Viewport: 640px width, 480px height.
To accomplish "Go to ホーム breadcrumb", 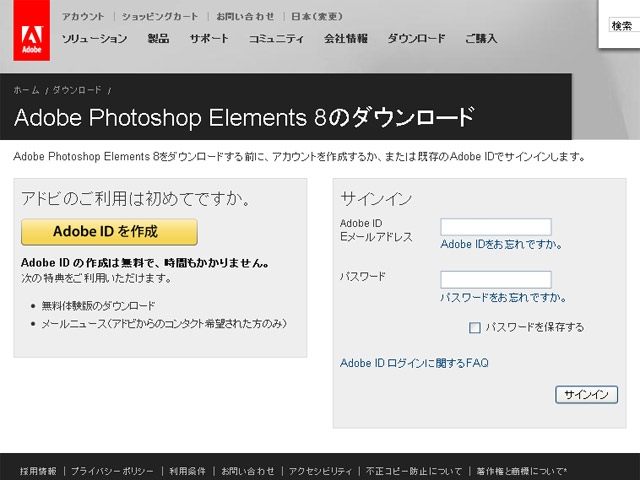I will point(26,90).
